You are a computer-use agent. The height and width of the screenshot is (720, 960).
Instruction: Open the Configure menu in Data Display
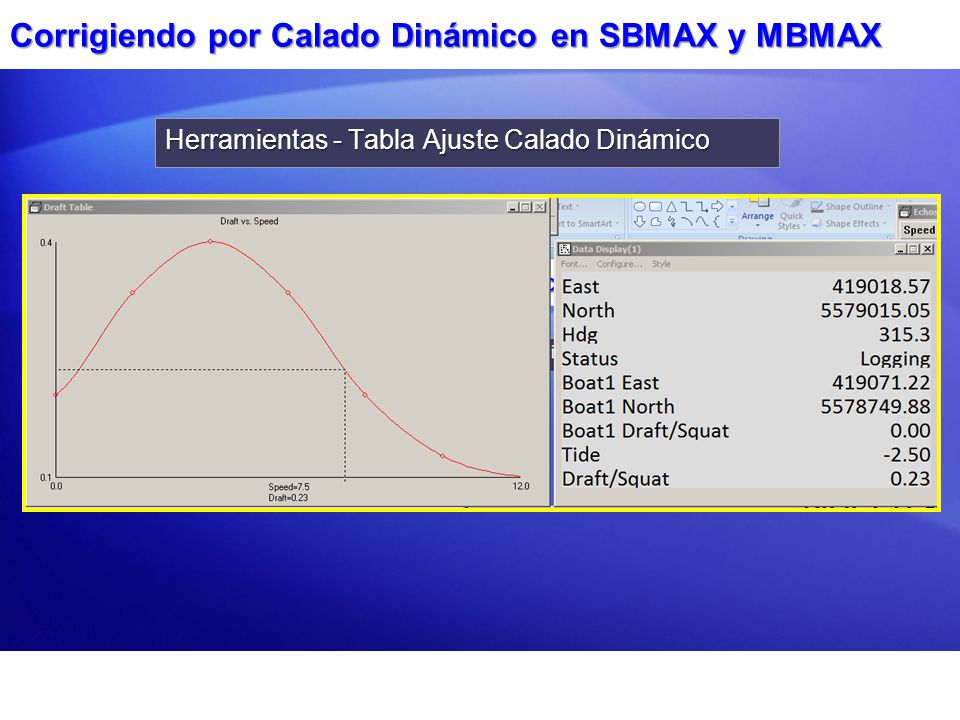(619, 264)
